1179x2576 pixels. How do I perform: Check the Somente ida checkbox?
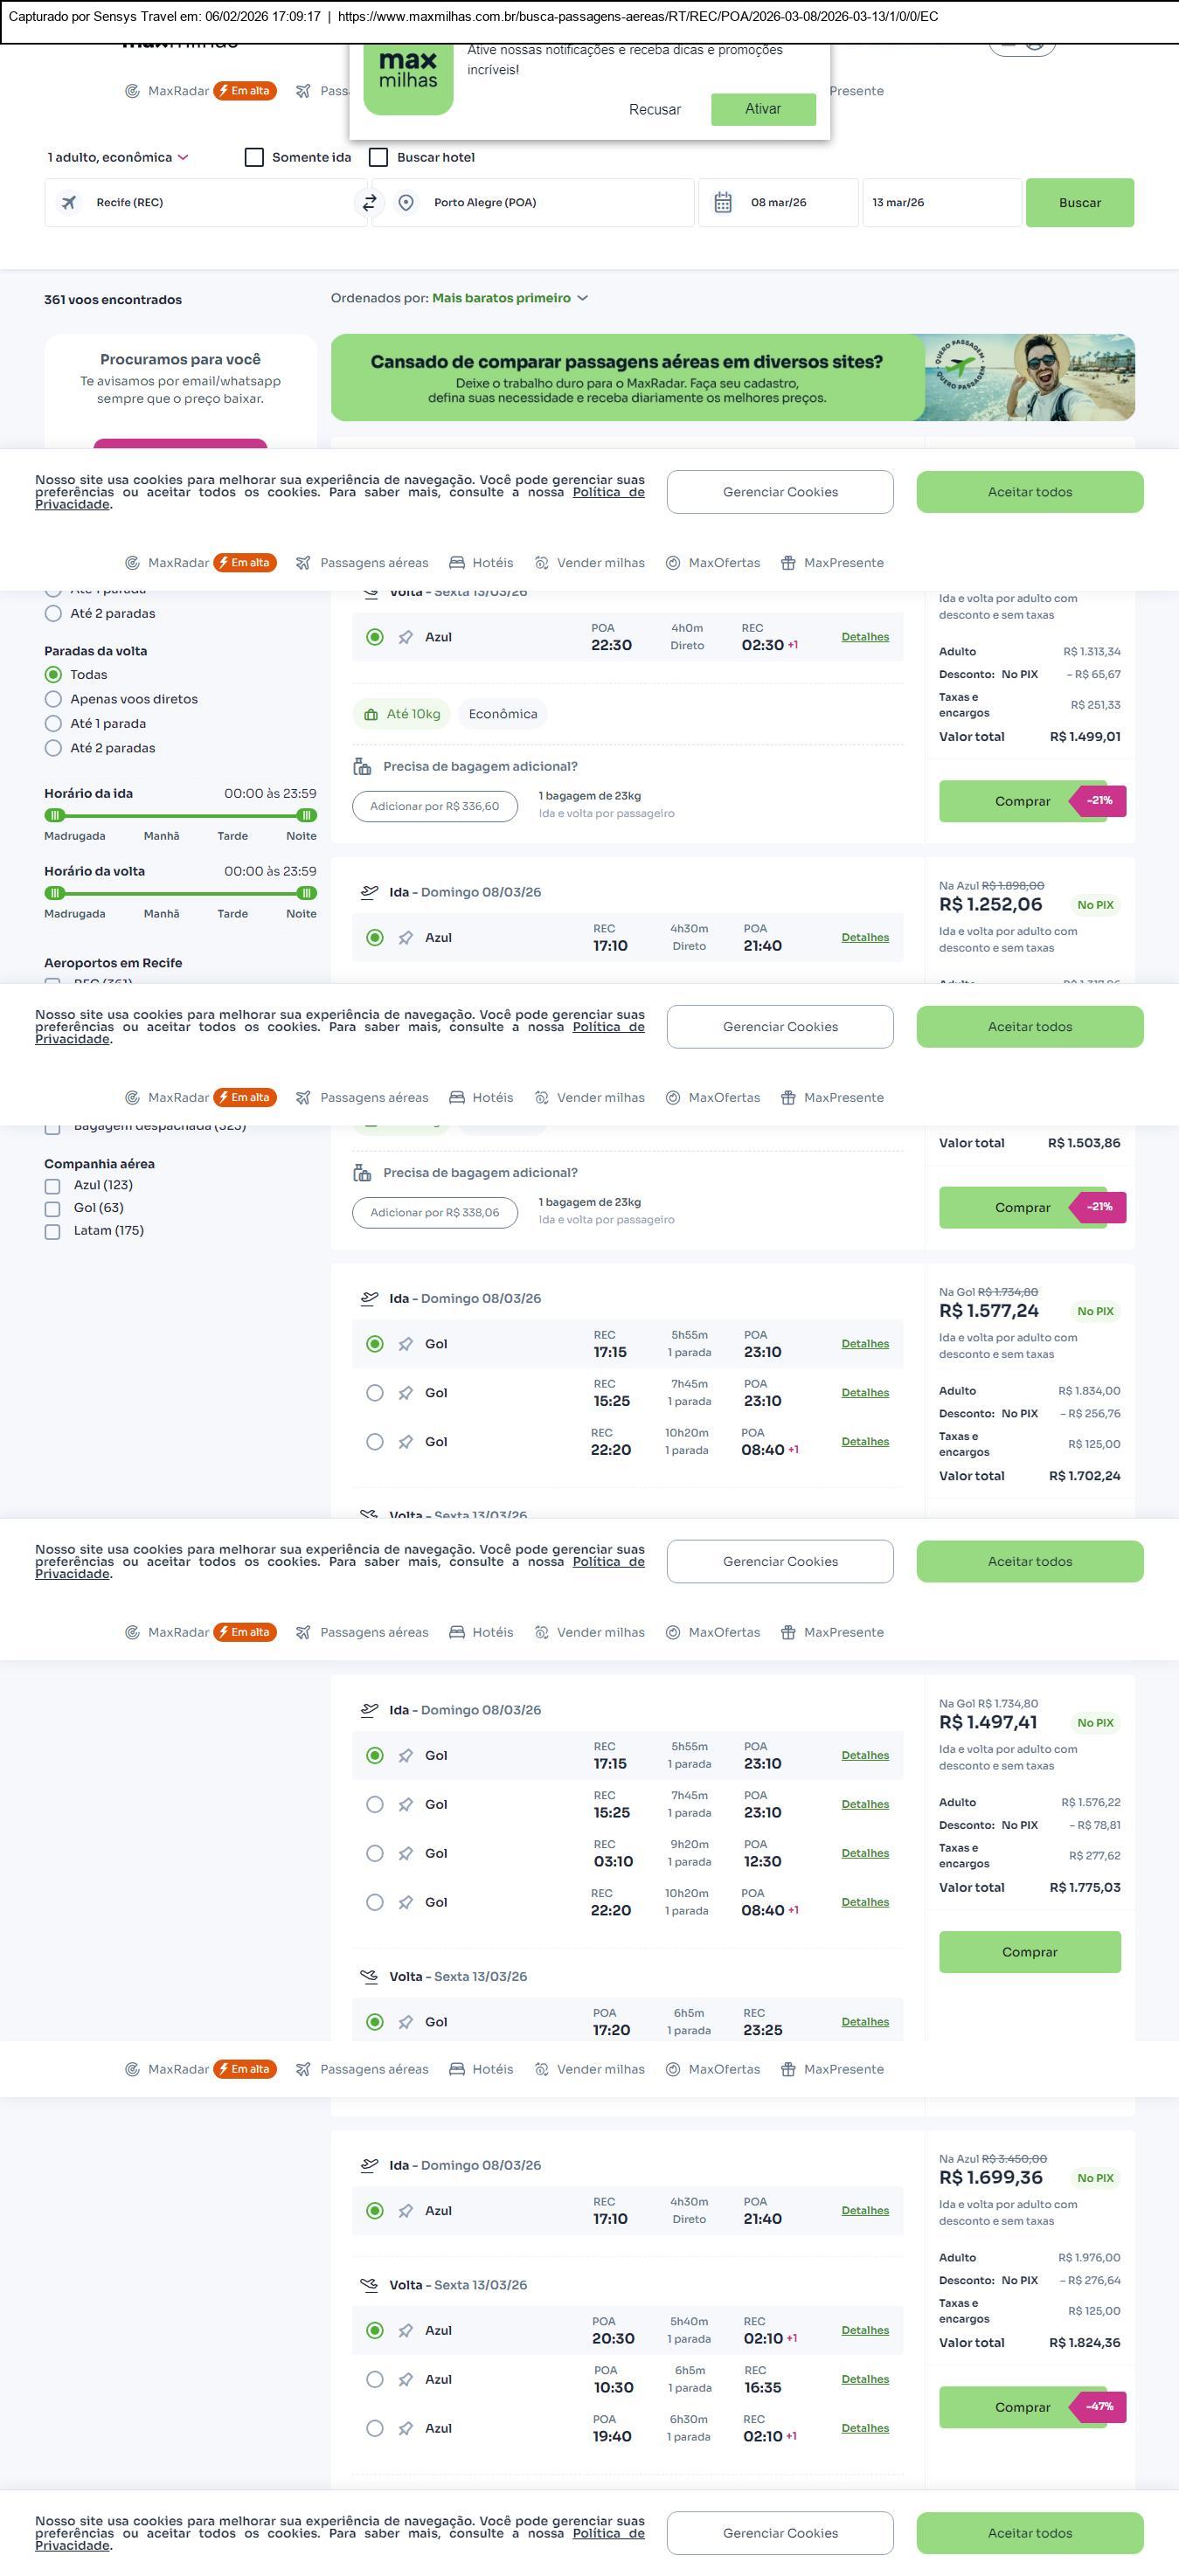coord(254,157)
